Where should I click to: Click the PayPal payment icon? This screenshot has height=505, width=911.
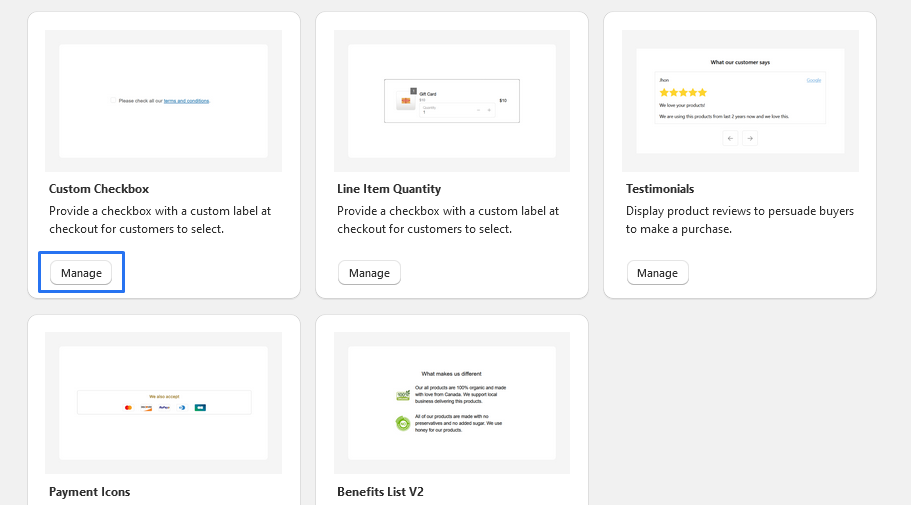pyautogui.click(x=164, y=407)
